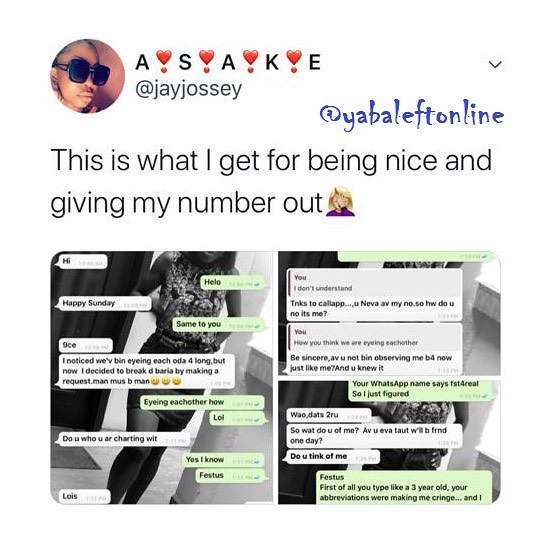Image resolution: width=560 pixels, height=560 pixels.
Task: Select the green 'Helo' reply bubble
Action: [x=232, y=282]
